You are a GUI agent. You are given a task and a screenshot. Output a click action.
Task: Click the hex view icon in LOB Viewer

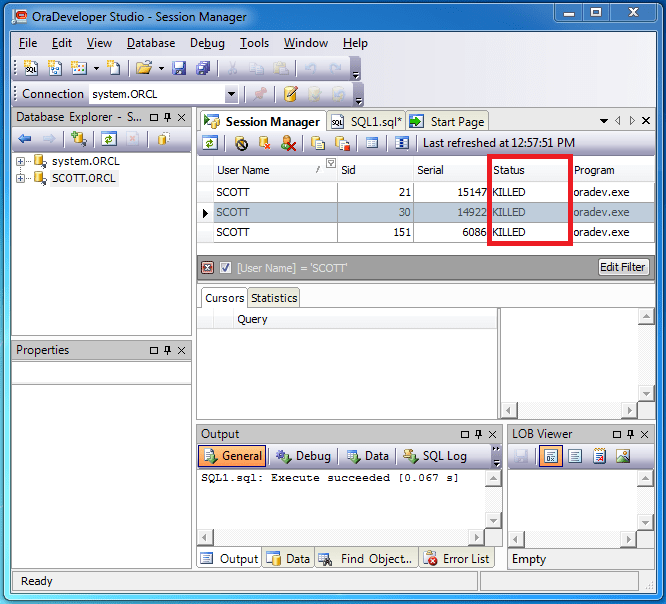click(550, 457)
